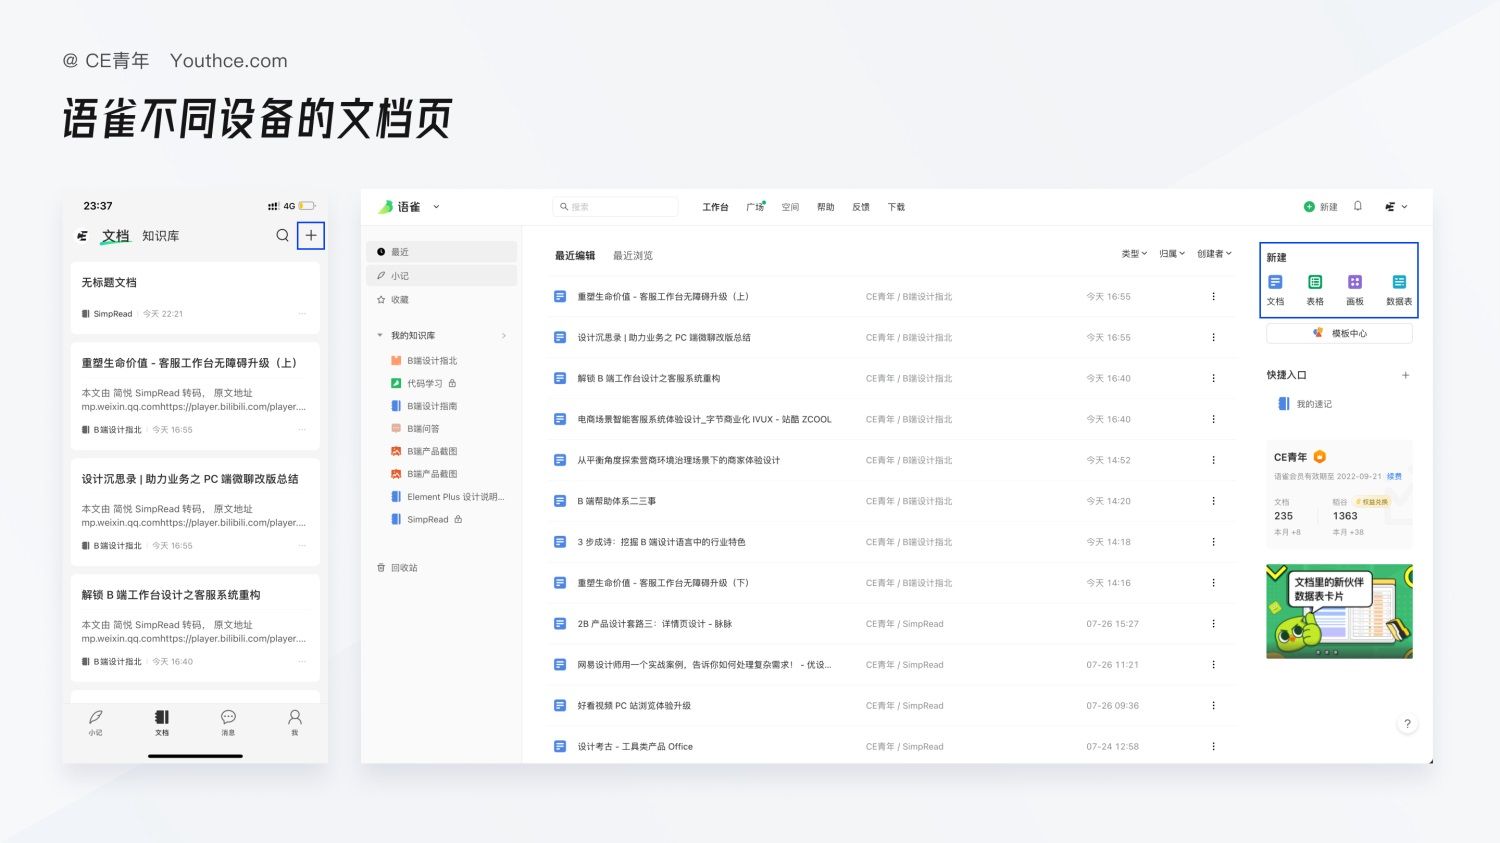Click the plus icon beside 快捷入口

pos(1405,375)
